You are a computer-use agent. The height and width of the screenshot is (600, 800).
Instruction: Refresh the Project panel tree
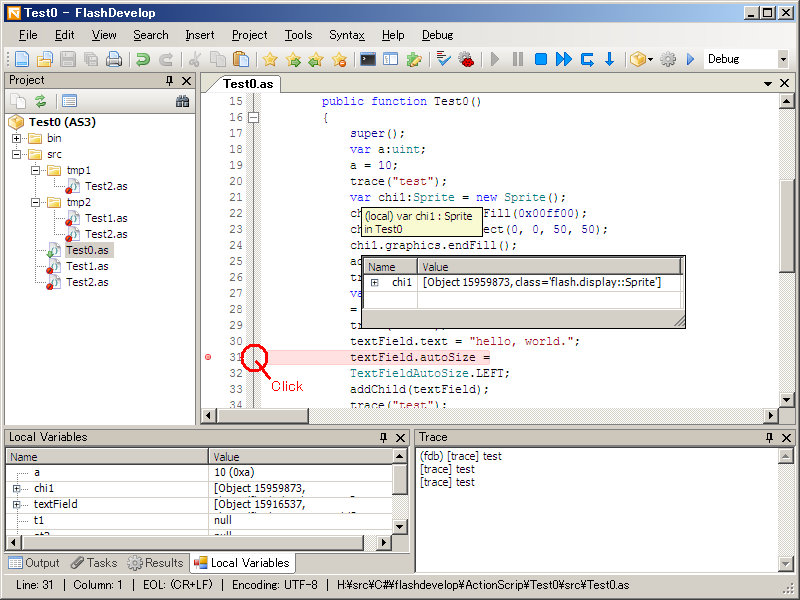click(40, 101)
